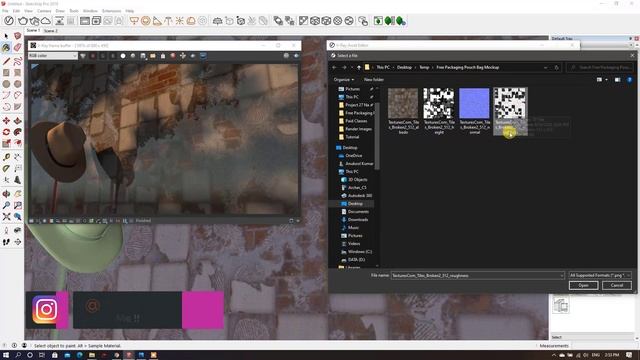Select the Rotate tool
This screenshot has height=360, width=640.
[x=6, y=132]
